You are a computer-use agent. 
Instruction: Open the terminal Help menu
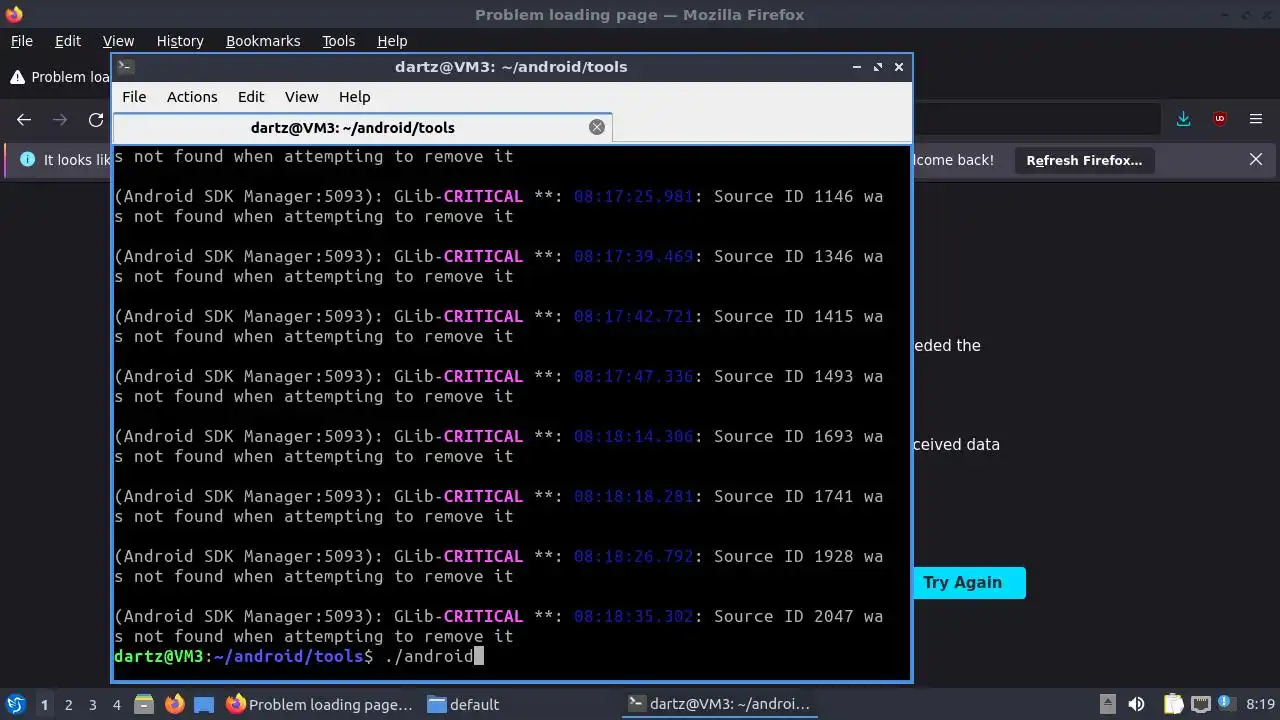click(355, 97)
